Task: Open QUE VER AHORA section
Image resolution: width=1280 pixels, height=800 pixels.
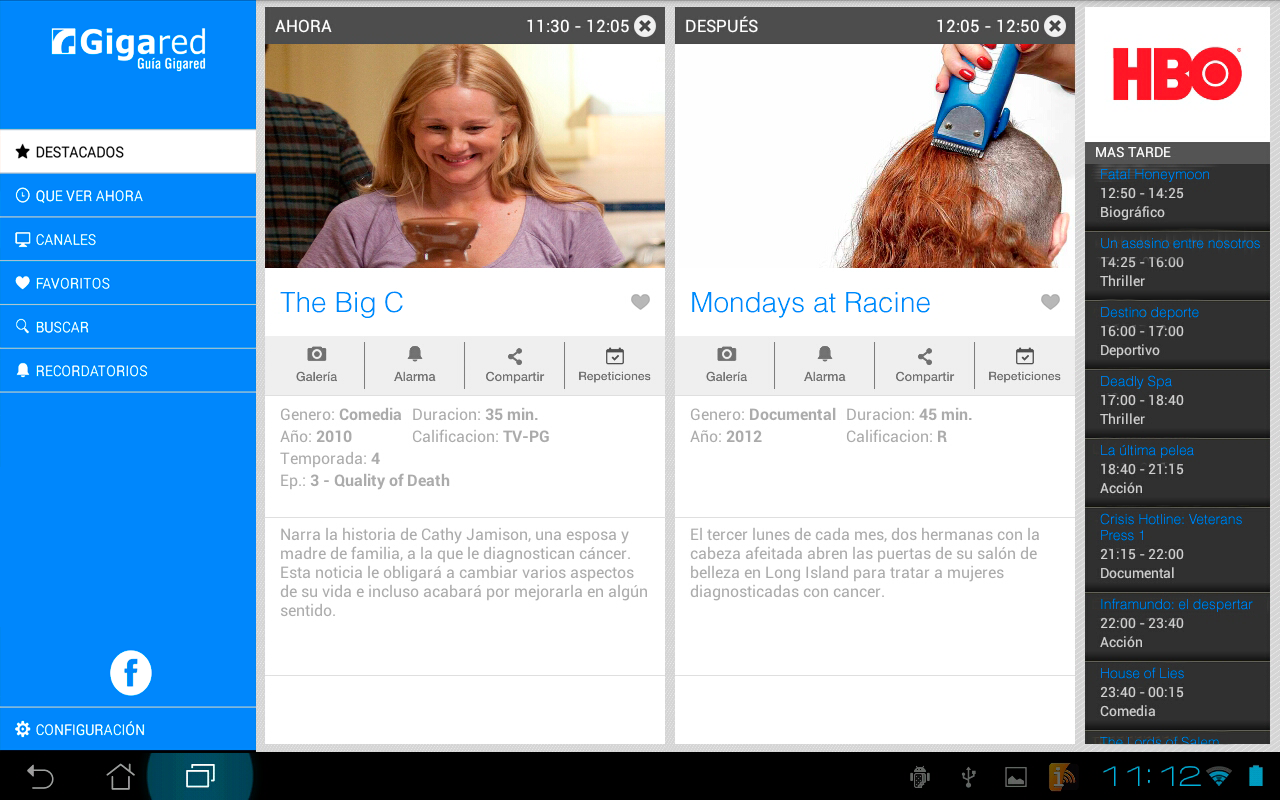Action: click(x=128, y=196)
